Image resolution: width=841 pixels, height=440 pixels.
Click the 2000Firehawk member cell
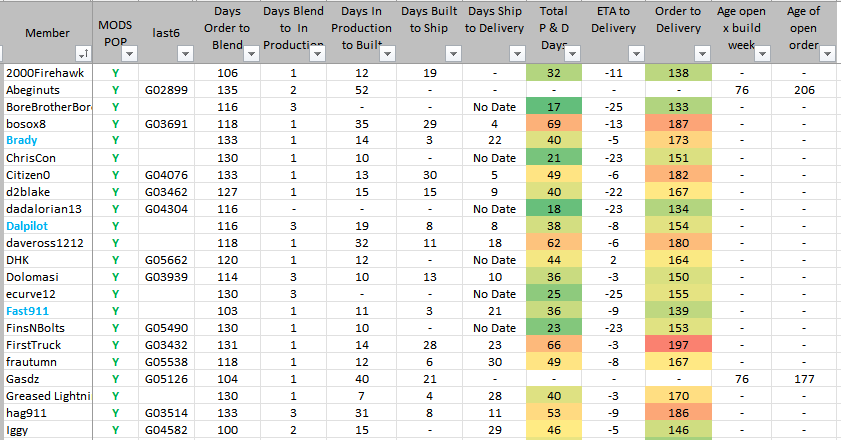pos(45,72)
